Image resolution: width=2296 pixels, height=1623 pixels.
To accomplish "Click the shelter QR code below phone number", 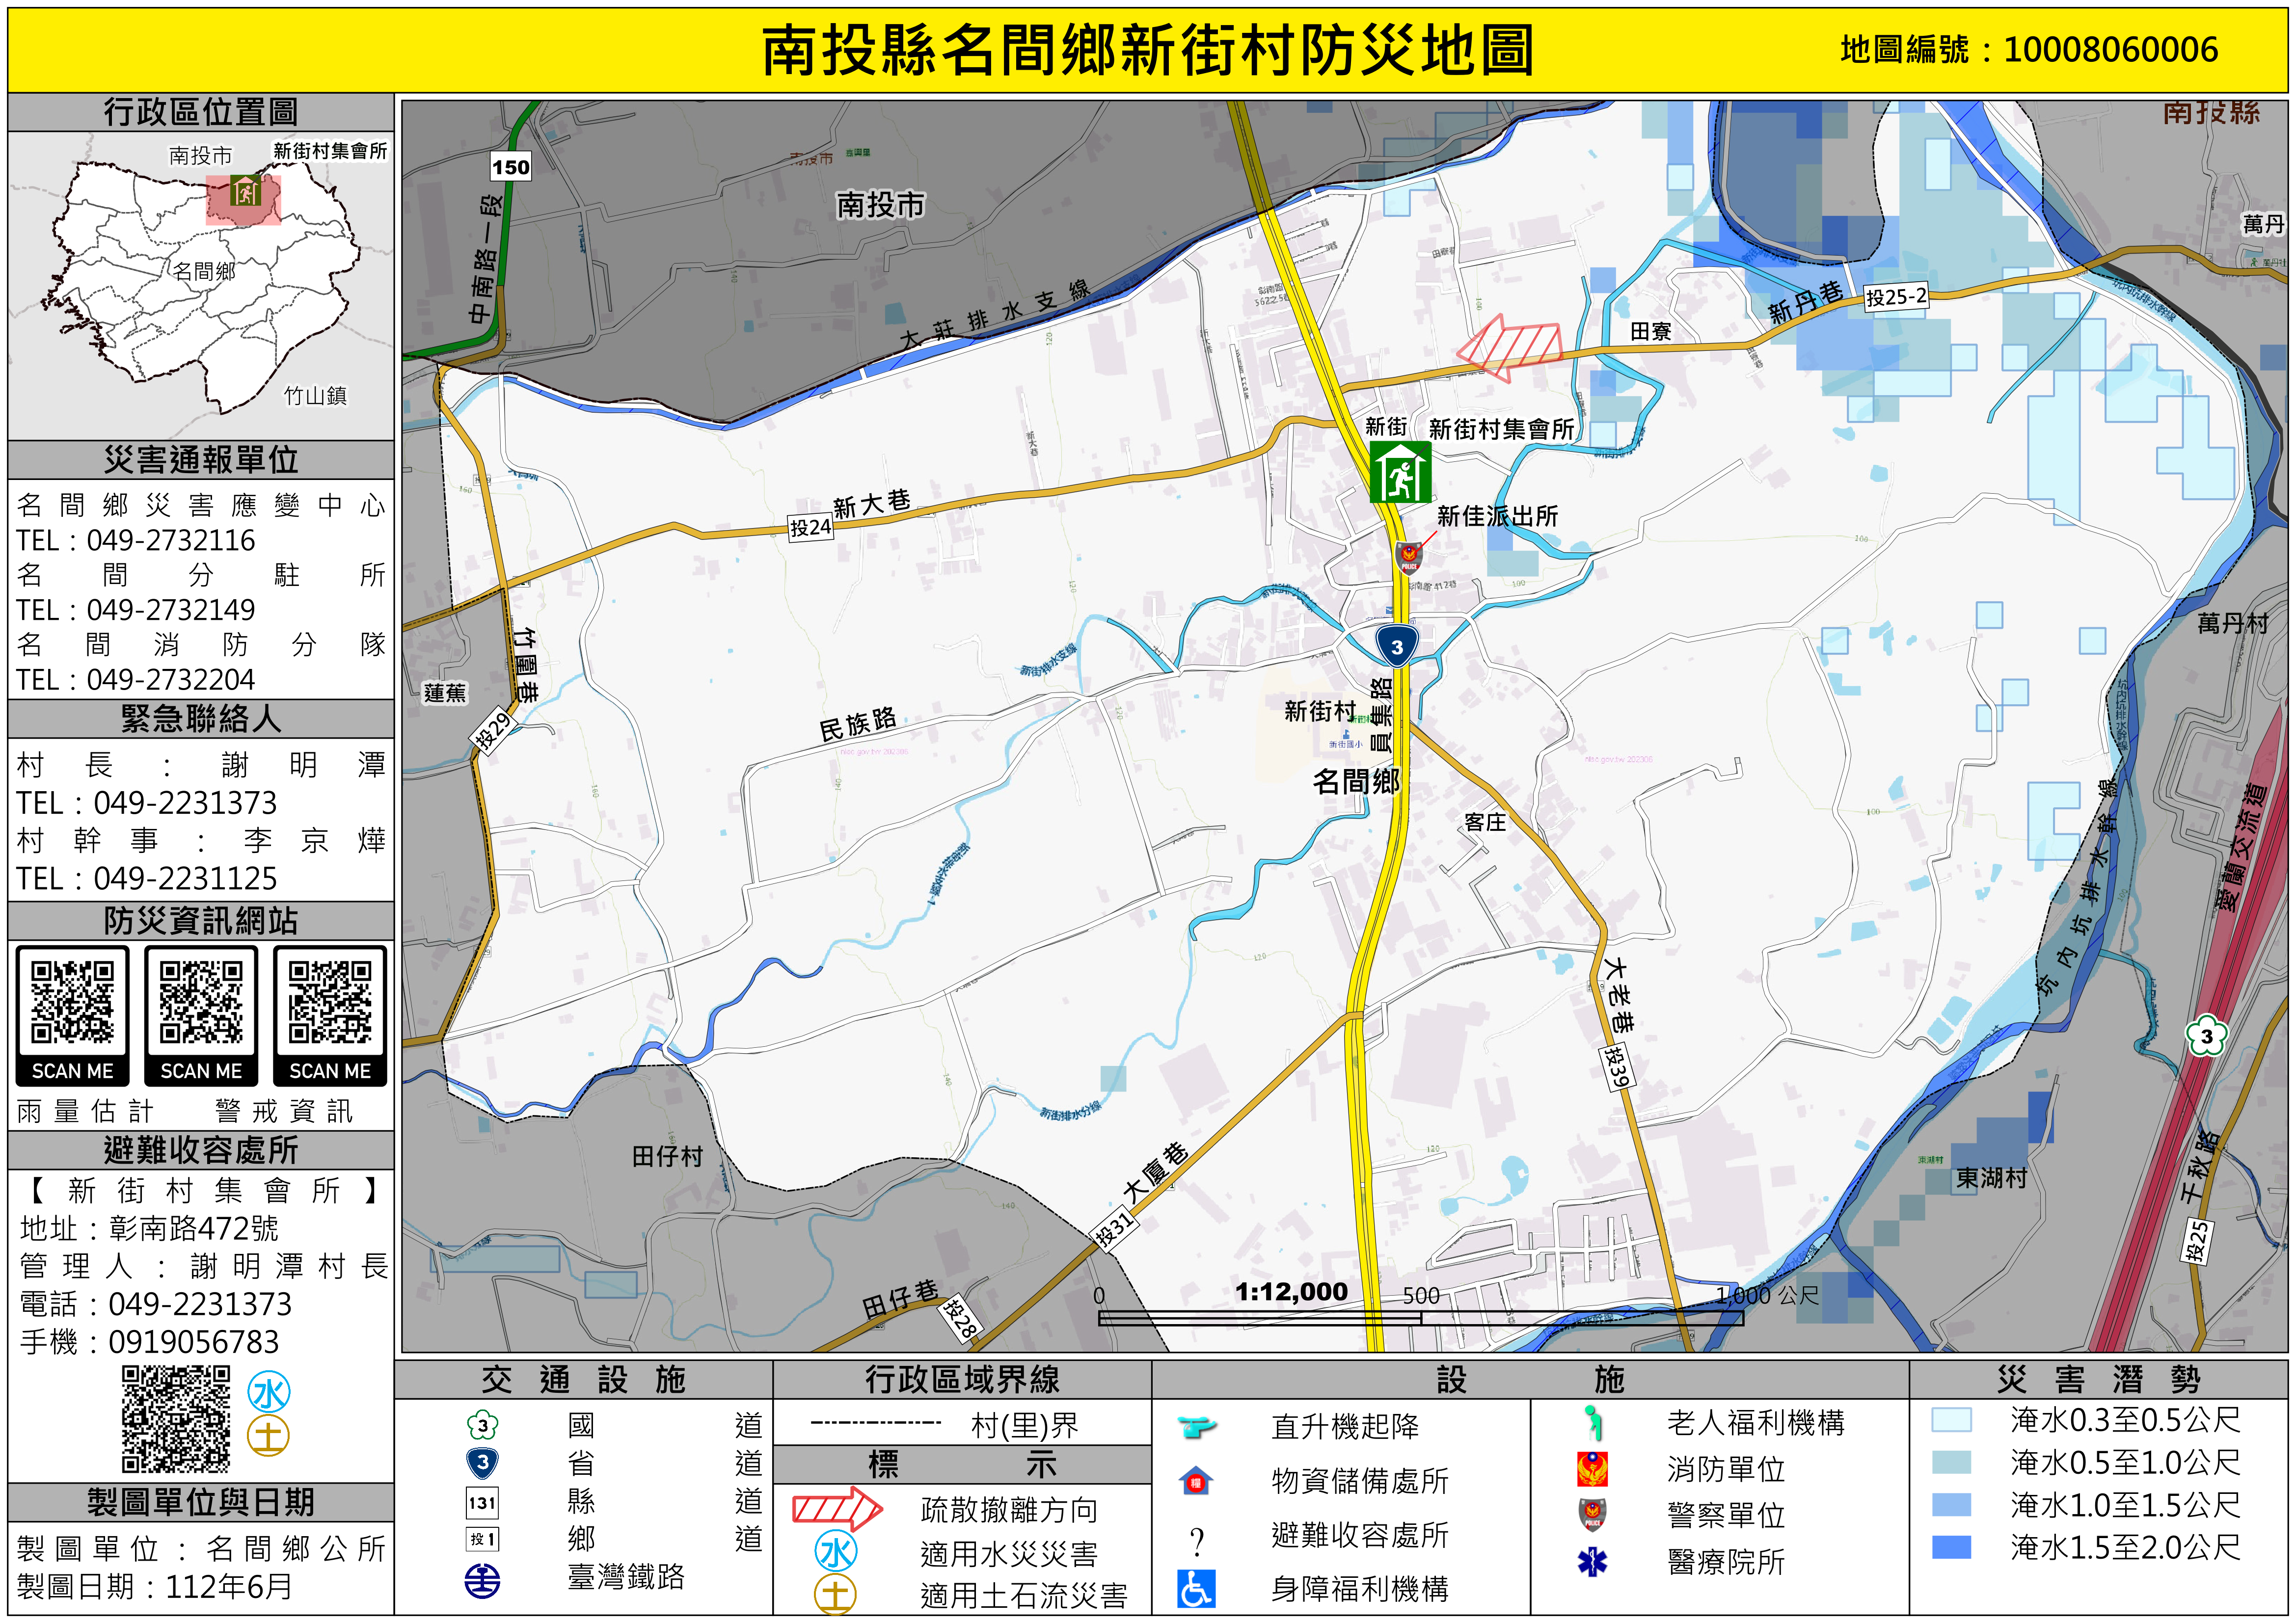I will pyautogui.click(x=176, y=1419).
